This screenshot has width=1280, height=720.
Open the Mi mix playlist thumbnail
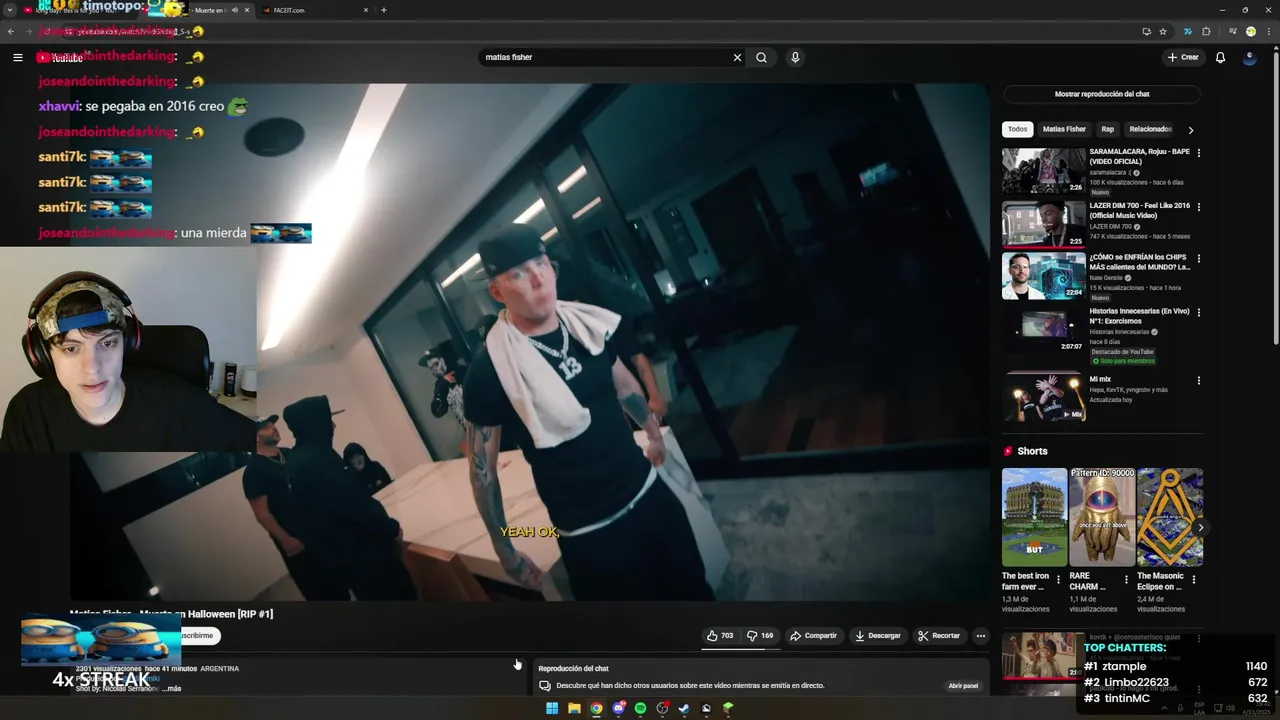pyautogui.click(x=1043, y=397)
